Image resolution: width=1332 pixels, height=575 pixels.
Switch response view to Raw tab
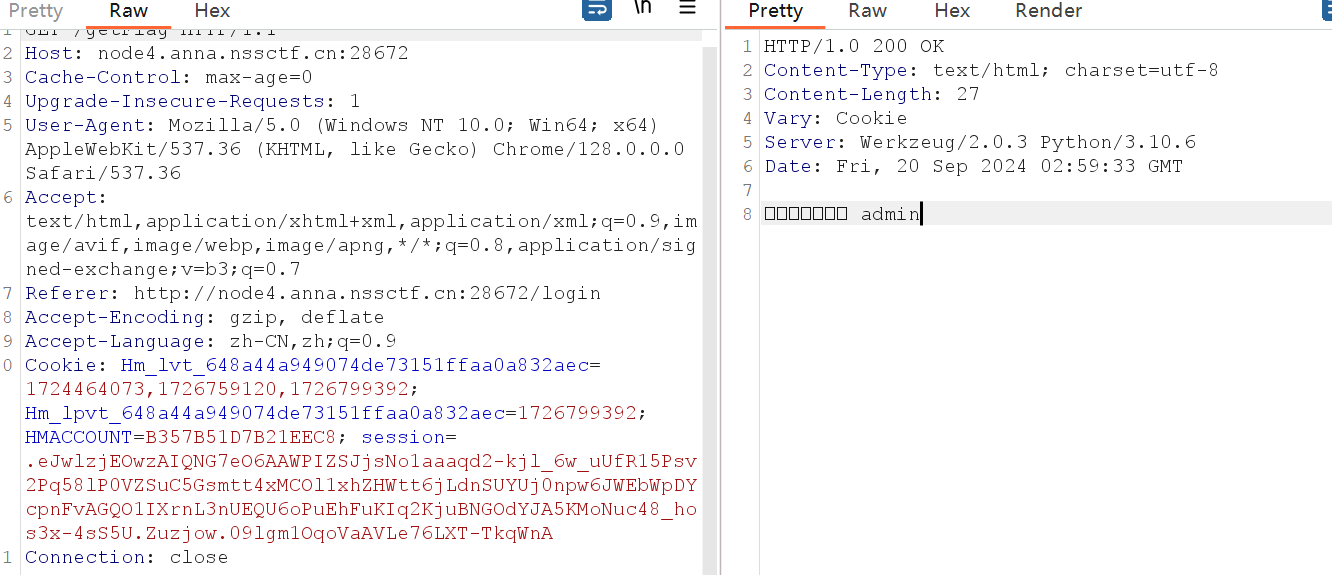coord(867,11)
